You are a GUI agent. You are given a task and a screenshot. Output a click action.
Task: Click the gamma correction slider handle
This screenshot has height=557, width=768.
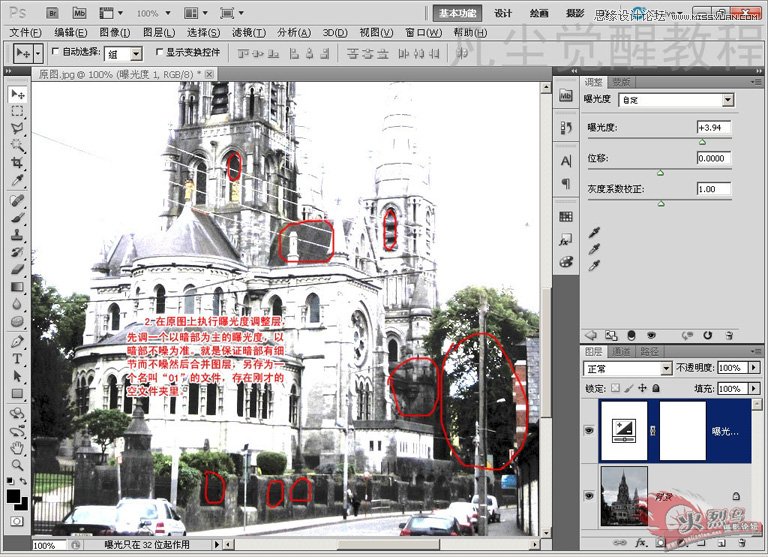(x=661, y=203)
